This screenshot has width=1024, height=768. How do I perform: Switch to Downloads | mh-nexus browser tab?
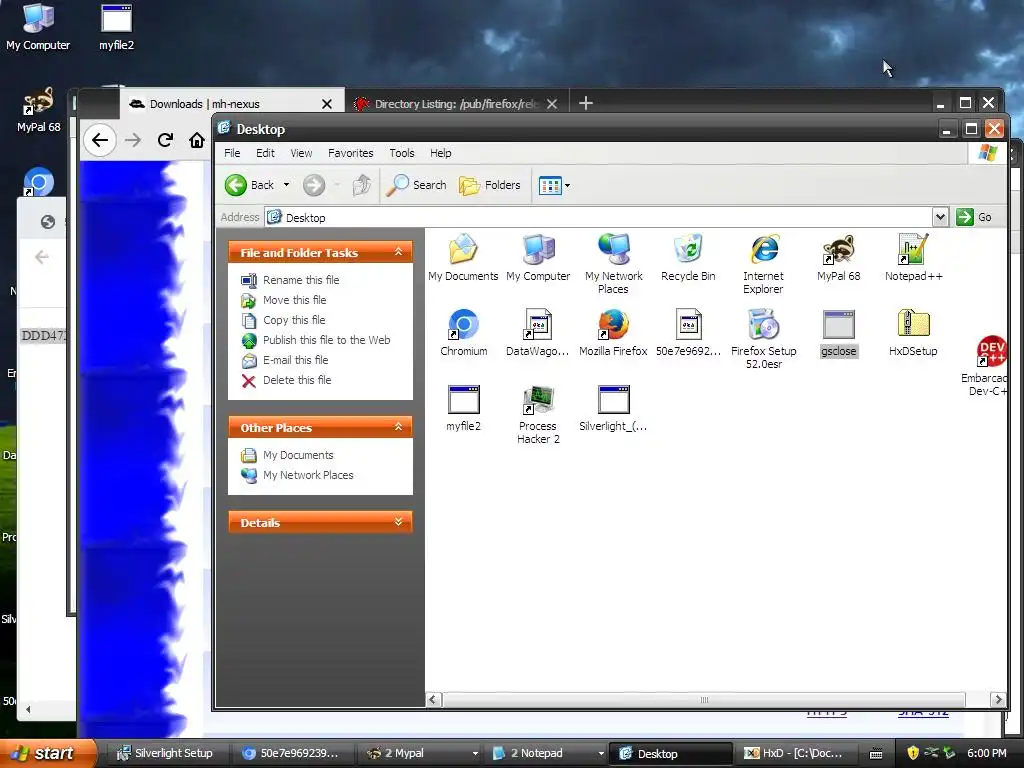(x=232, y=104)
